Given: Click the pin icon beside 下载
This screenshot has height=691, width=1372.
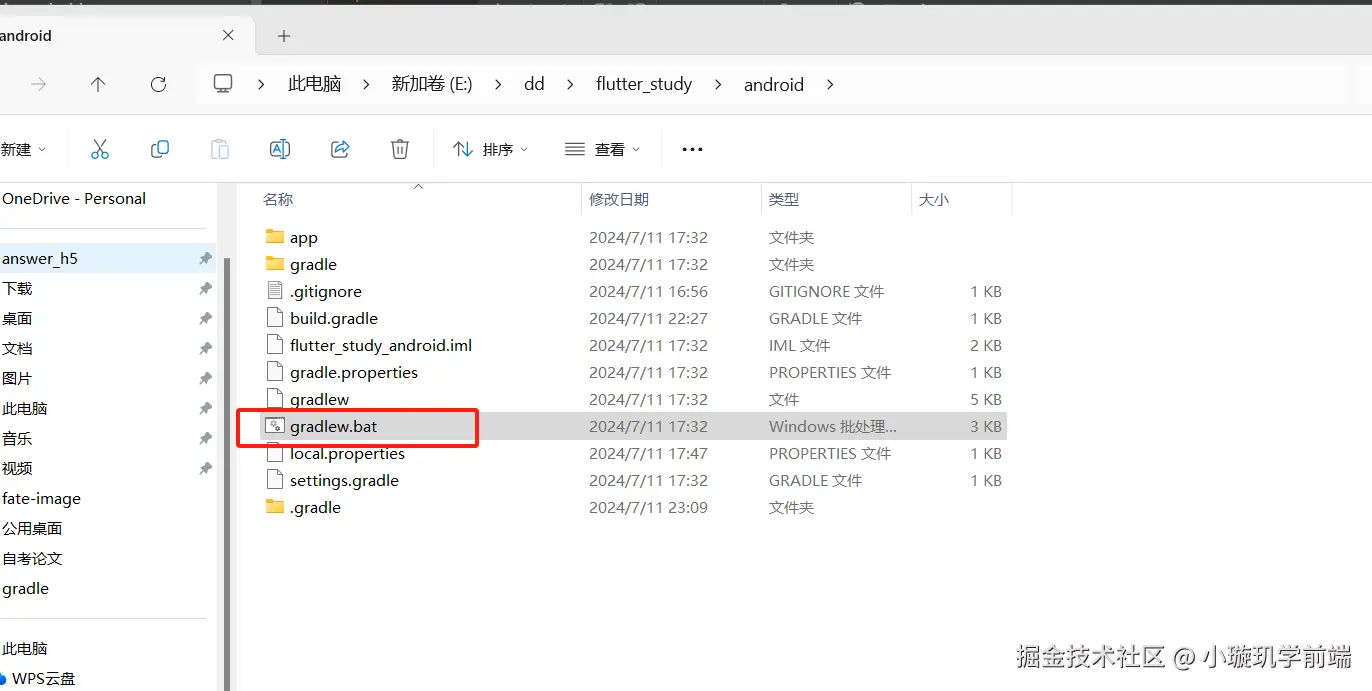Looking at the screenshot, I should pyautogui.click(x=205, y=288).
